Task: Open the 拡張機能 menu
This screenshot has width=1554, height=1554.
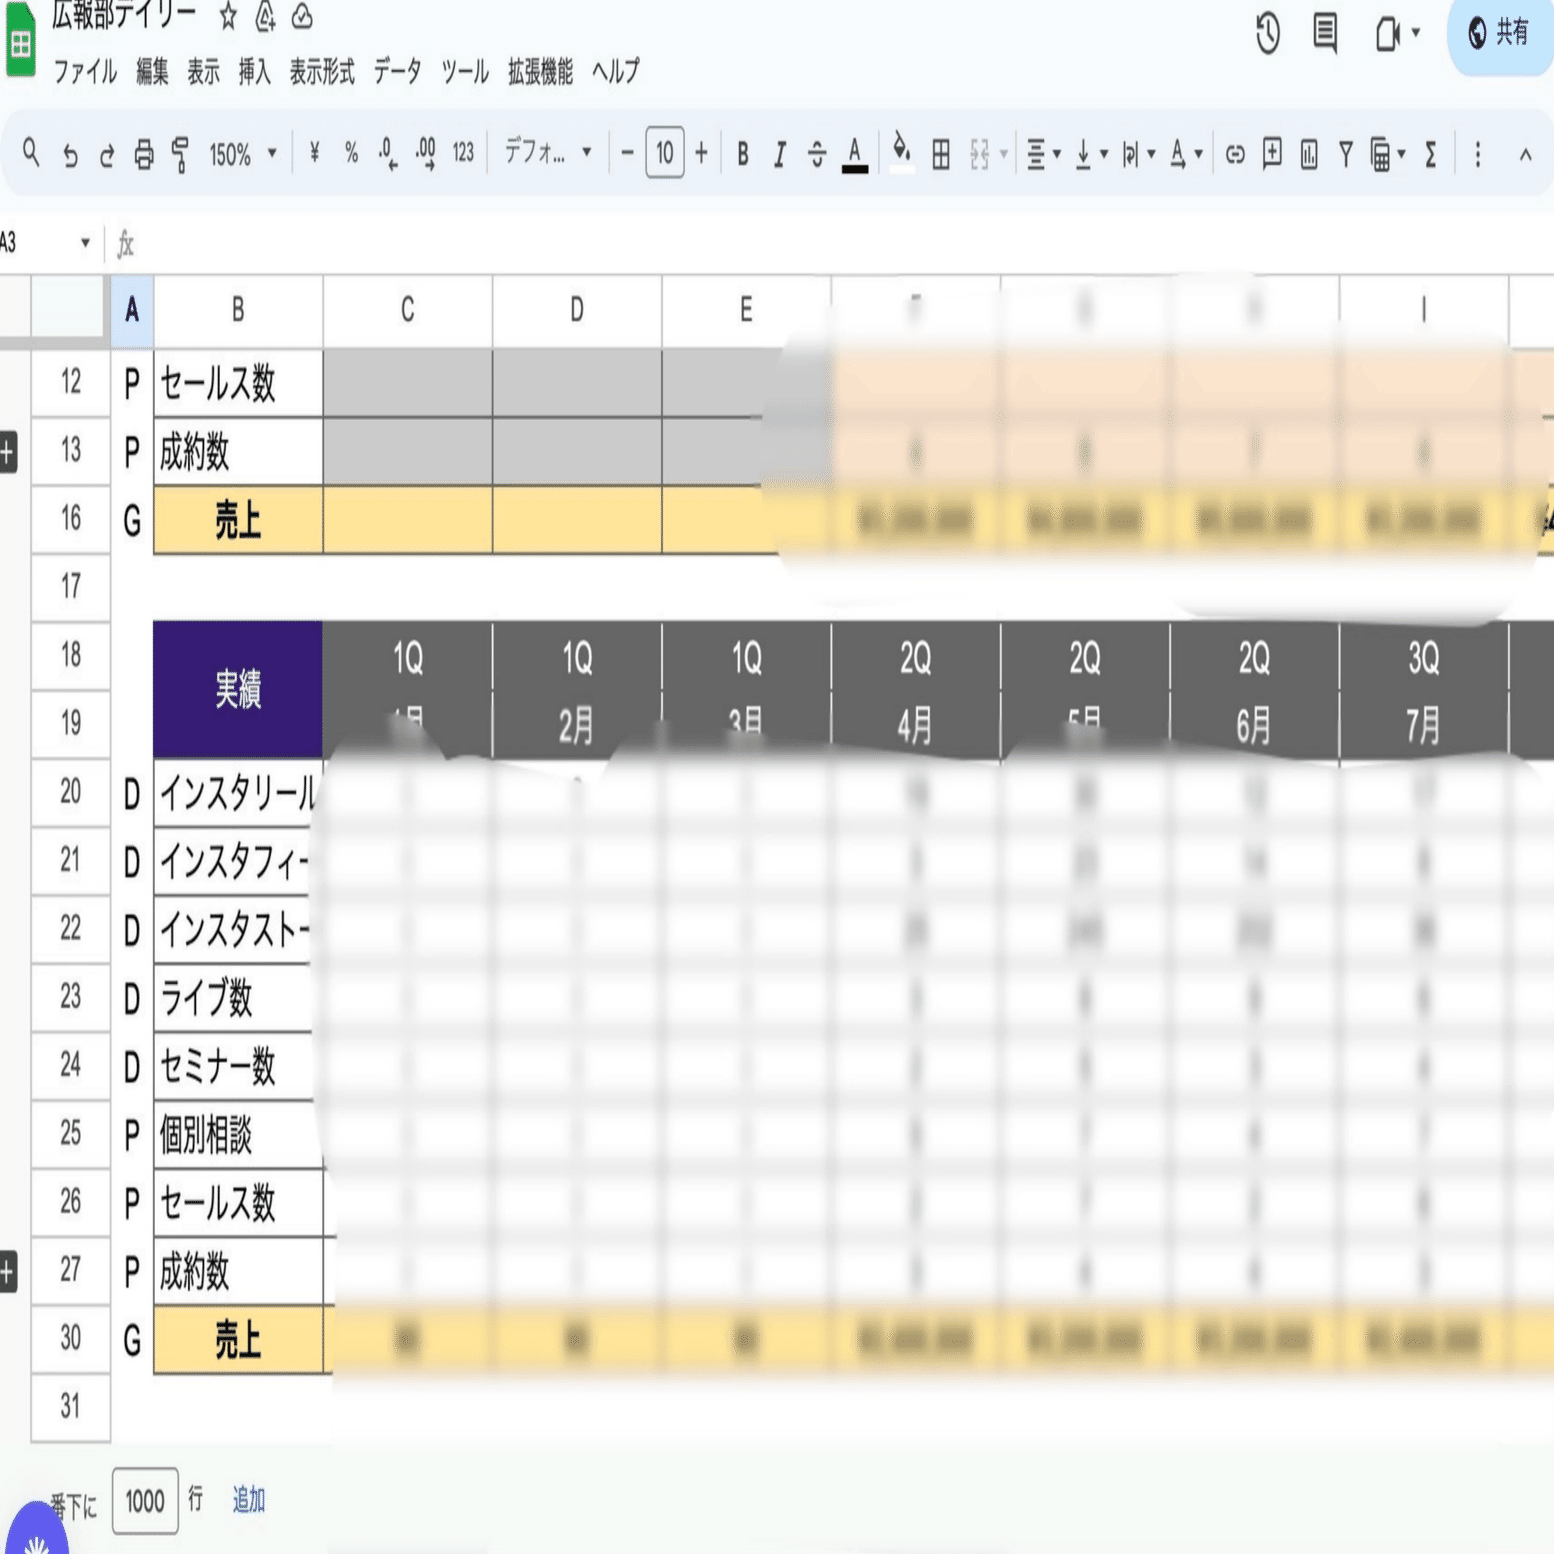Action: tap(540, 72)
